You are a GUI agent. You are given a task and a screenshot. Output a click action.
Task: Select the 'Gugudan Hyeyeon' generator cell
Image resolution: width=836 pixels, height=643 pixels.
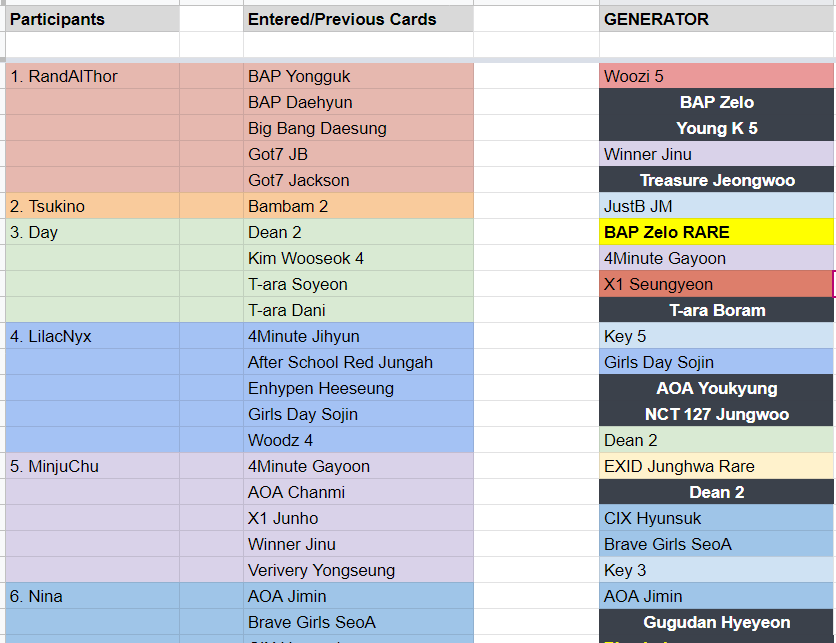point(717,623)
